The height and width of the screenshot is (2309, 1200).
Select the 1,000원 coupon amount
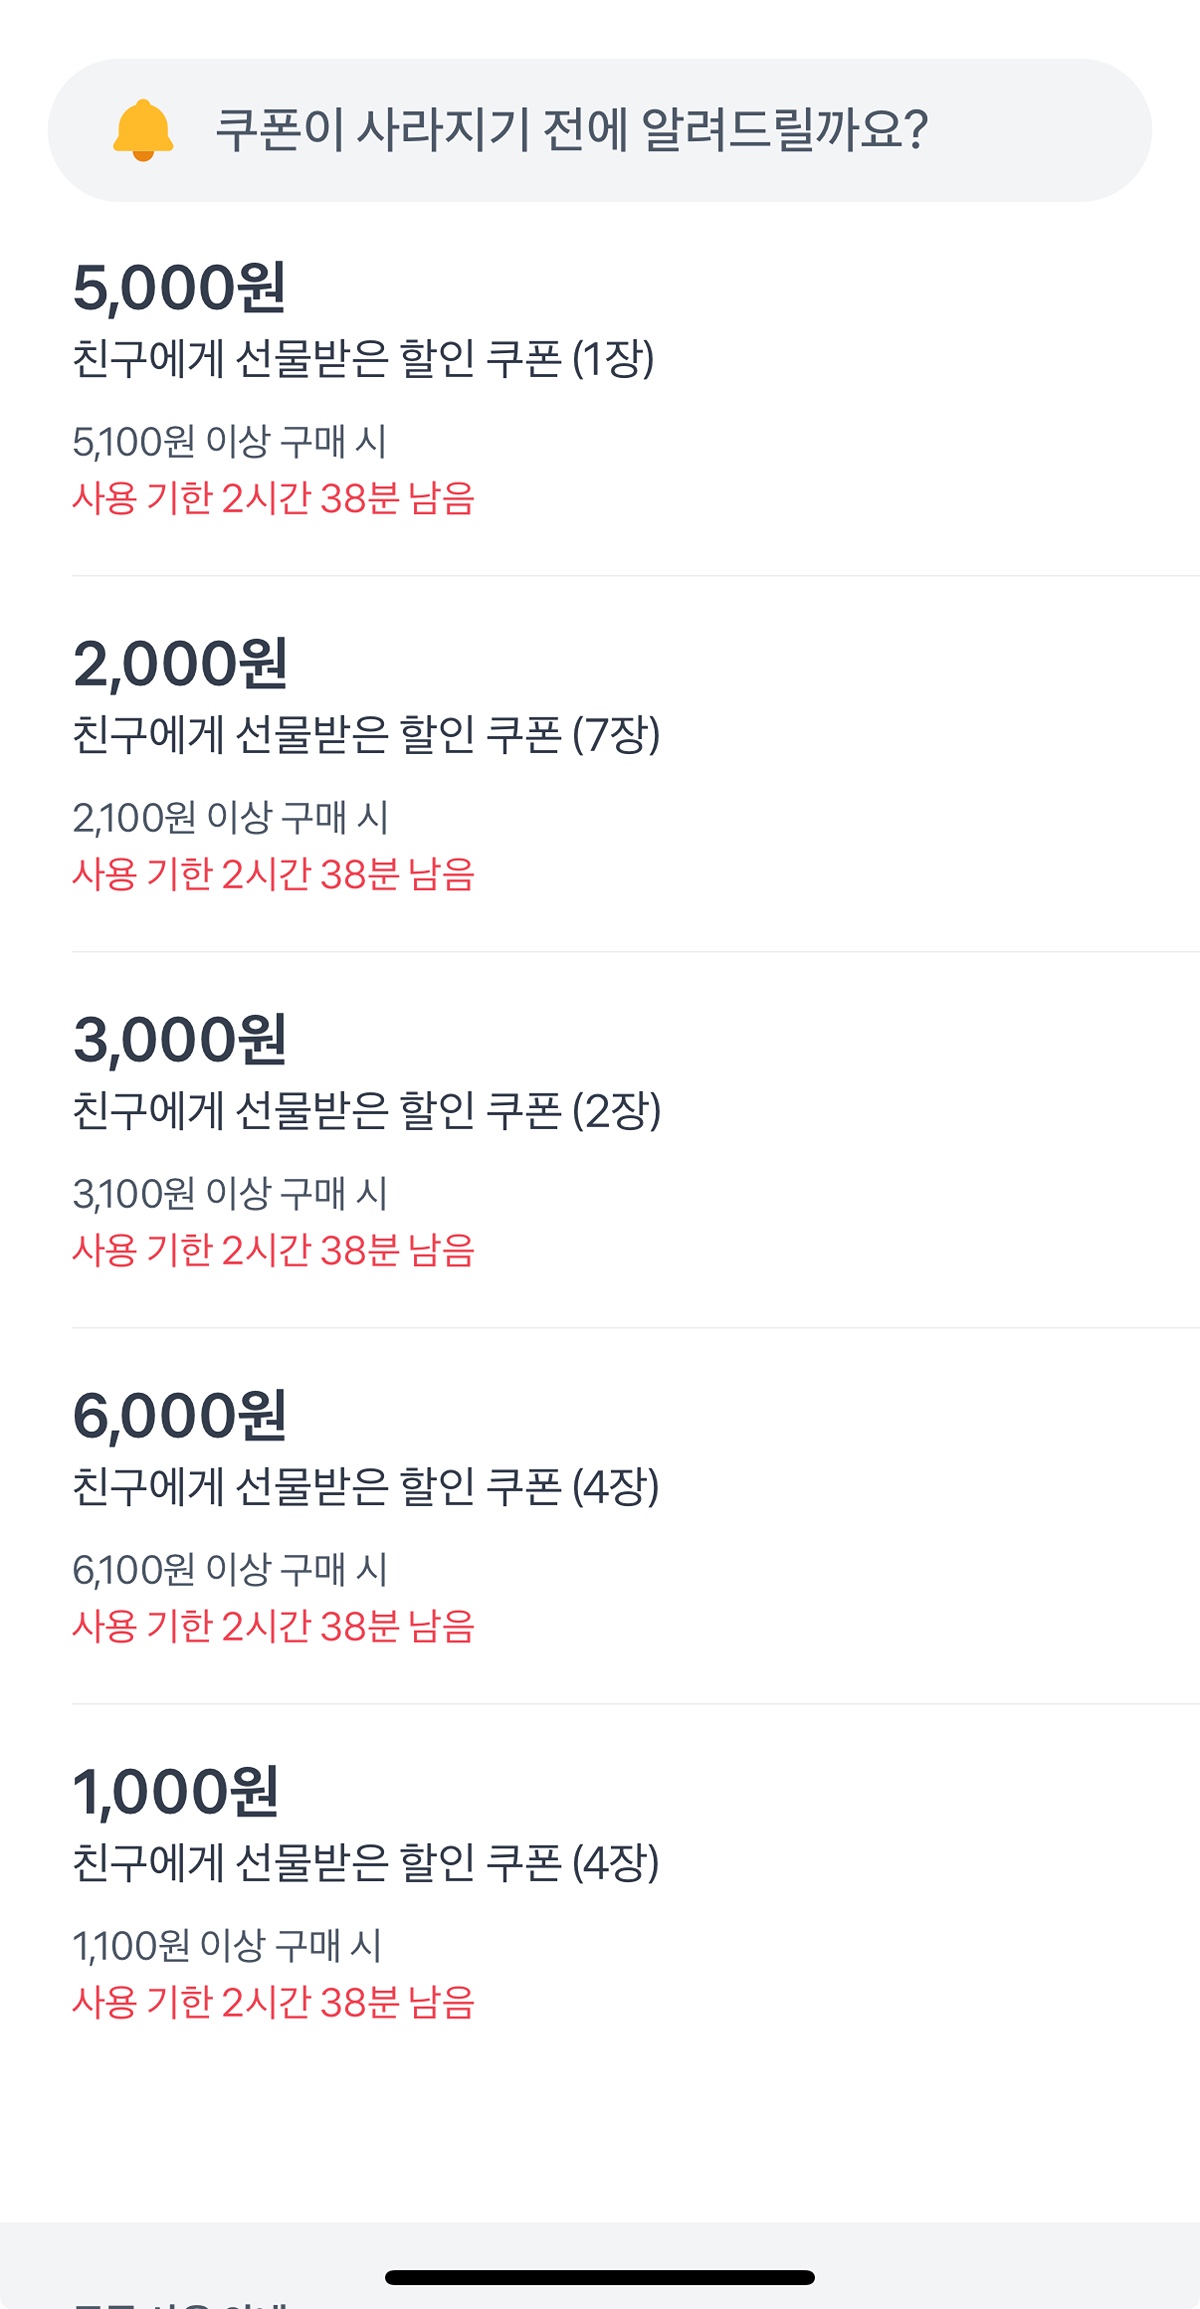(176, 1792)
